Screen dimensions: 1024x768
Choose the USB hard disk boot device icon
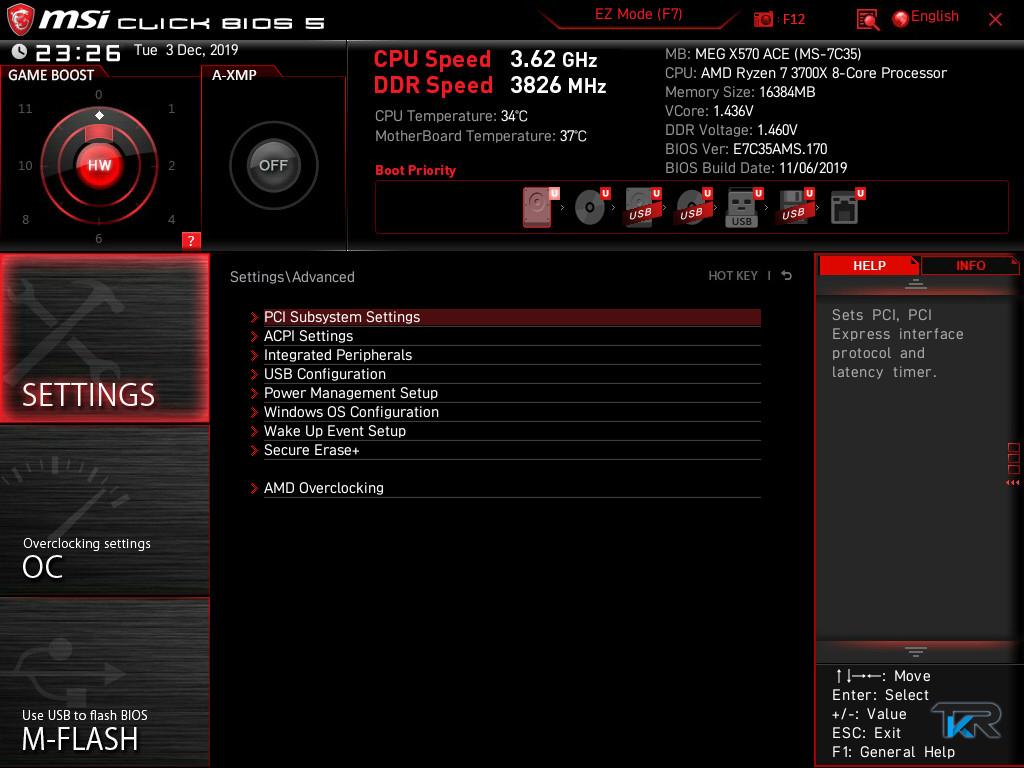point(642,207)
